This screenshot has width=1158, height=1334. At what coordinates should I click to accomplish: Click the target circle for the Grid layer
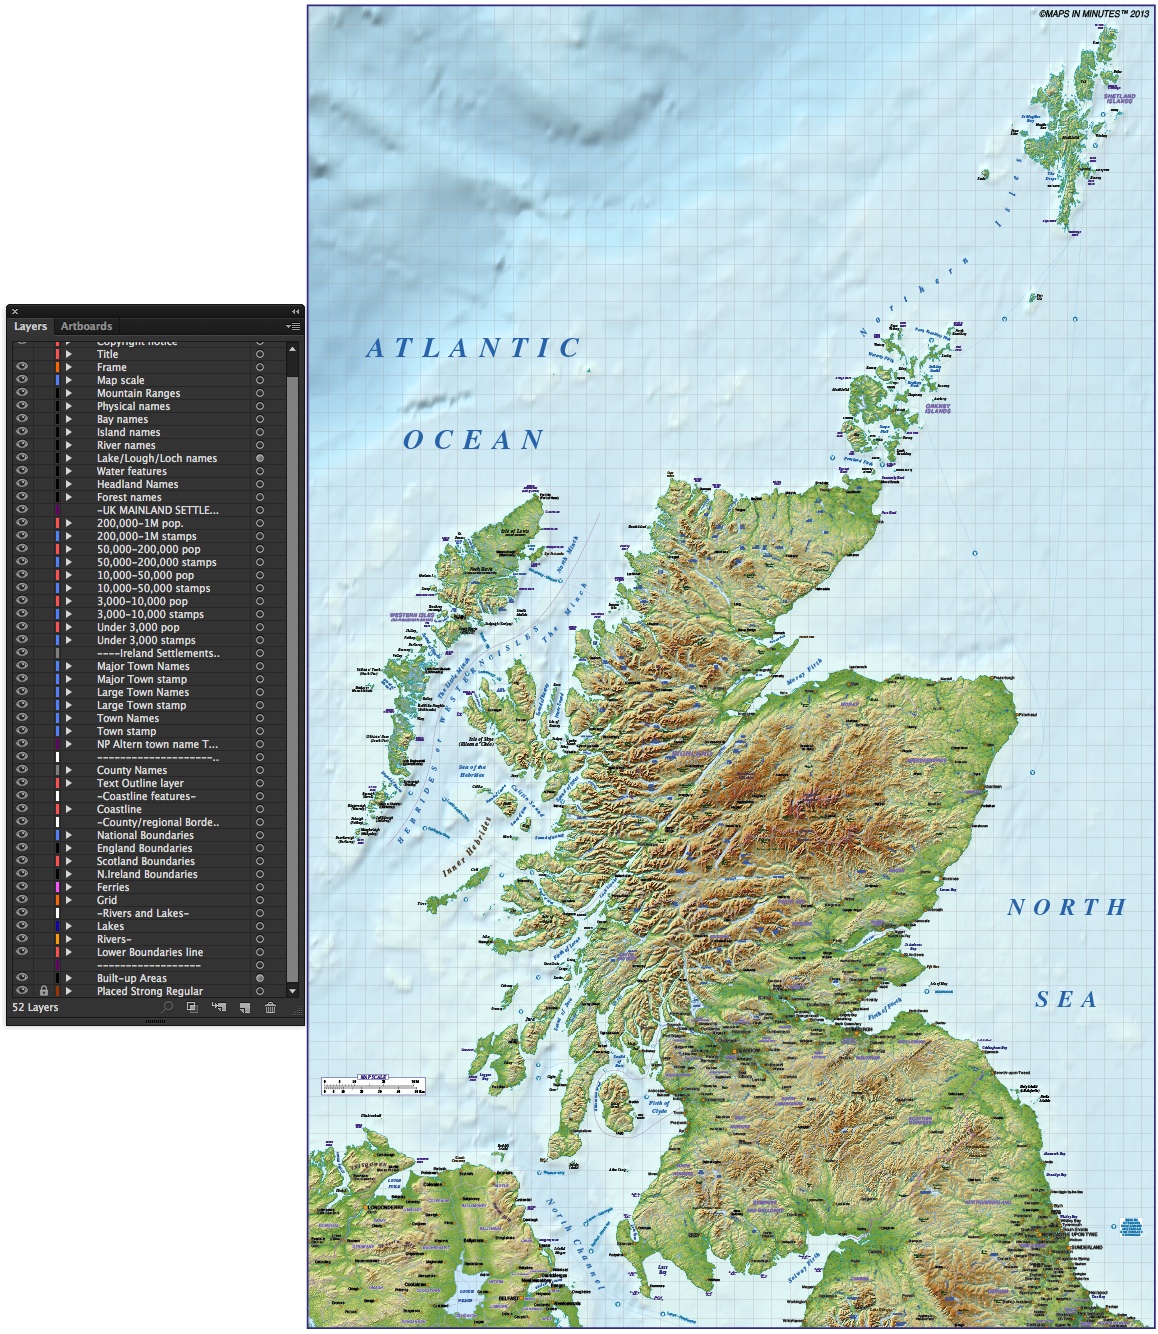coord(259,899)
